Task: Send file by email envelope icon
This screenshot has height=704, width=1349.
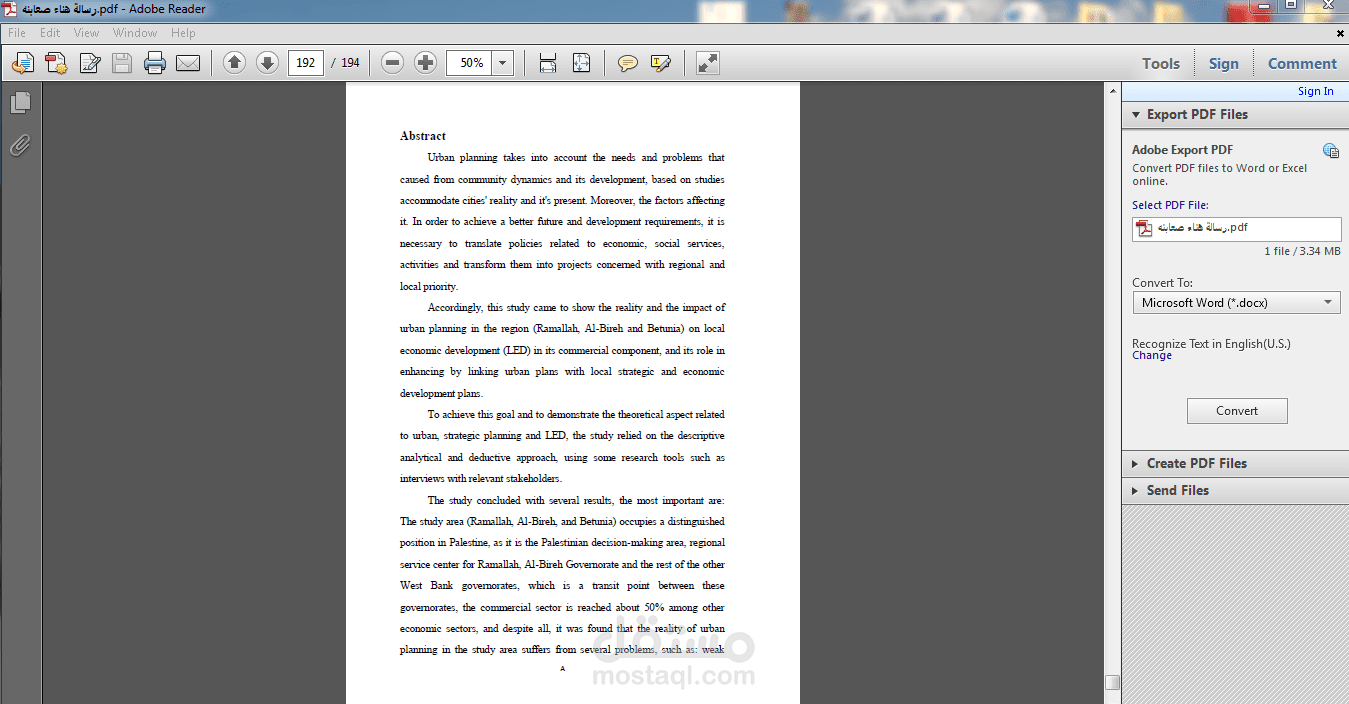Action: 188,63
